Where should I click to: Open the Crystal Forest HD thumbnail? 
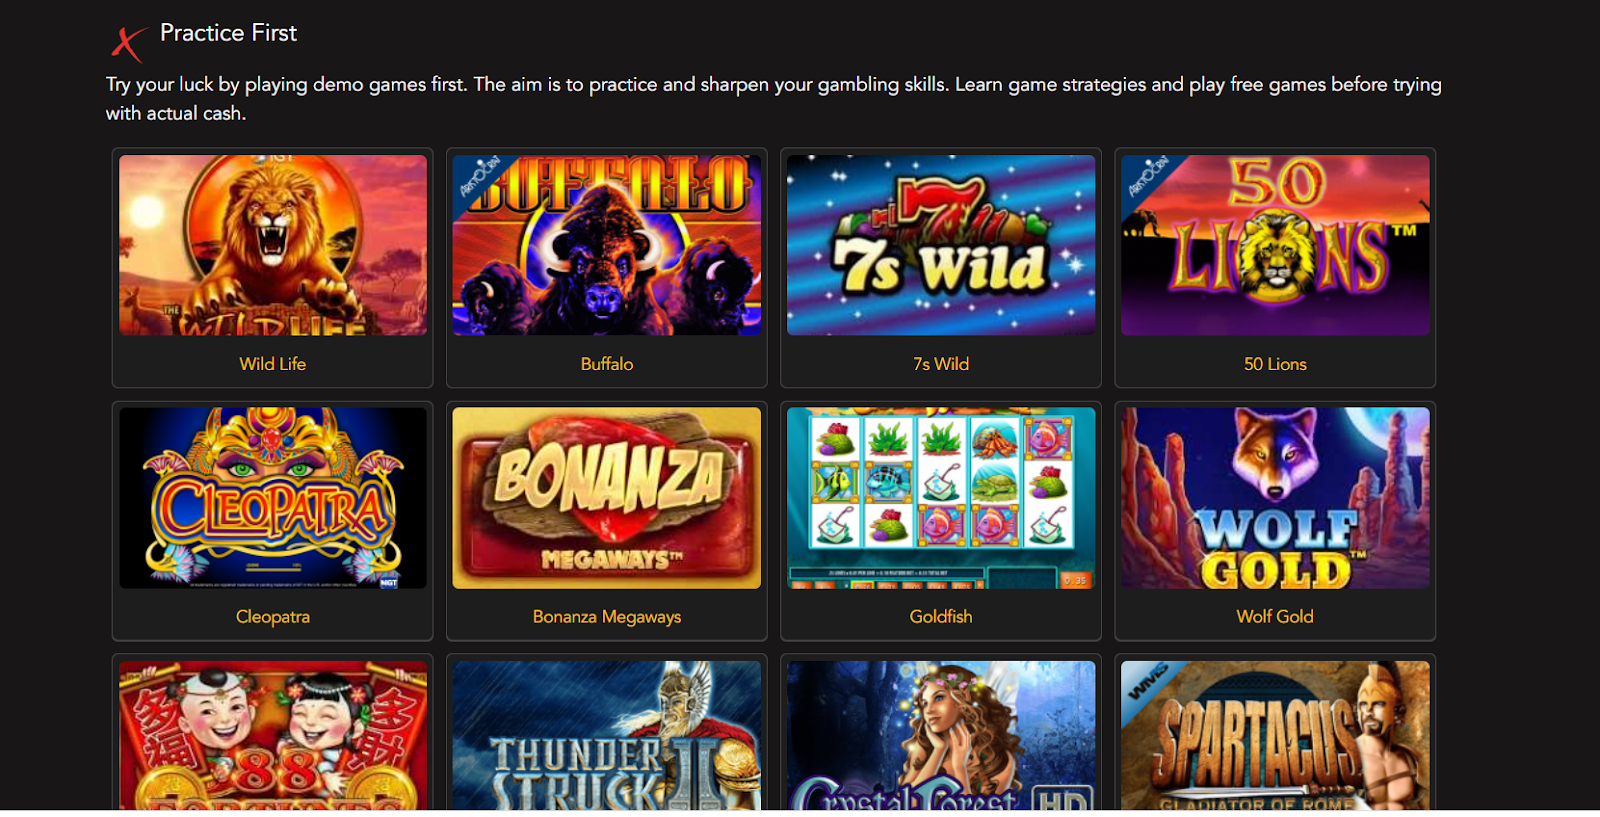pyautogui.click(x=941, y=735)
